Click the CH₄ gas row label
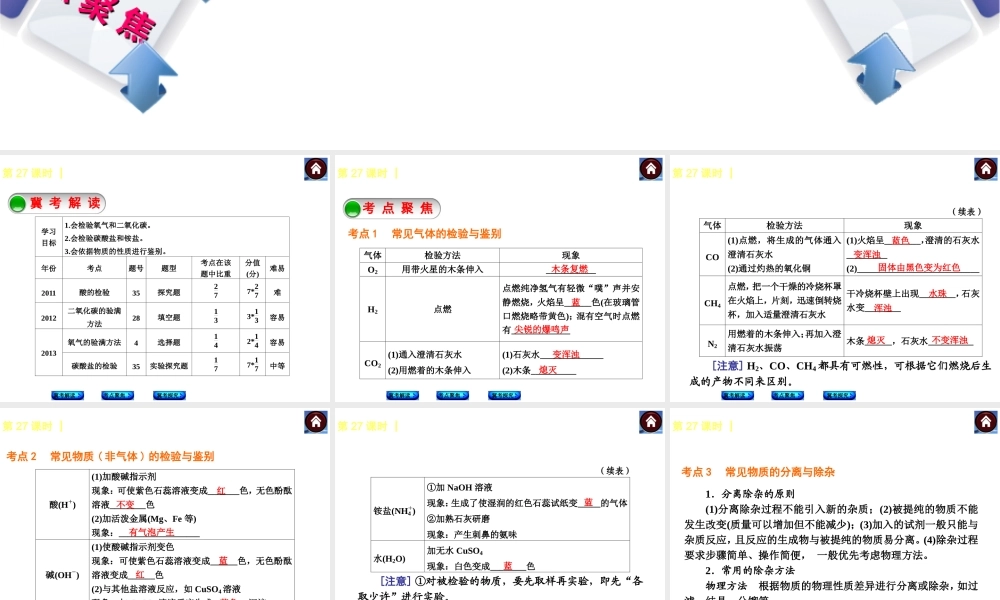This screenshot has height=600, width=1000. pos(712,304)
